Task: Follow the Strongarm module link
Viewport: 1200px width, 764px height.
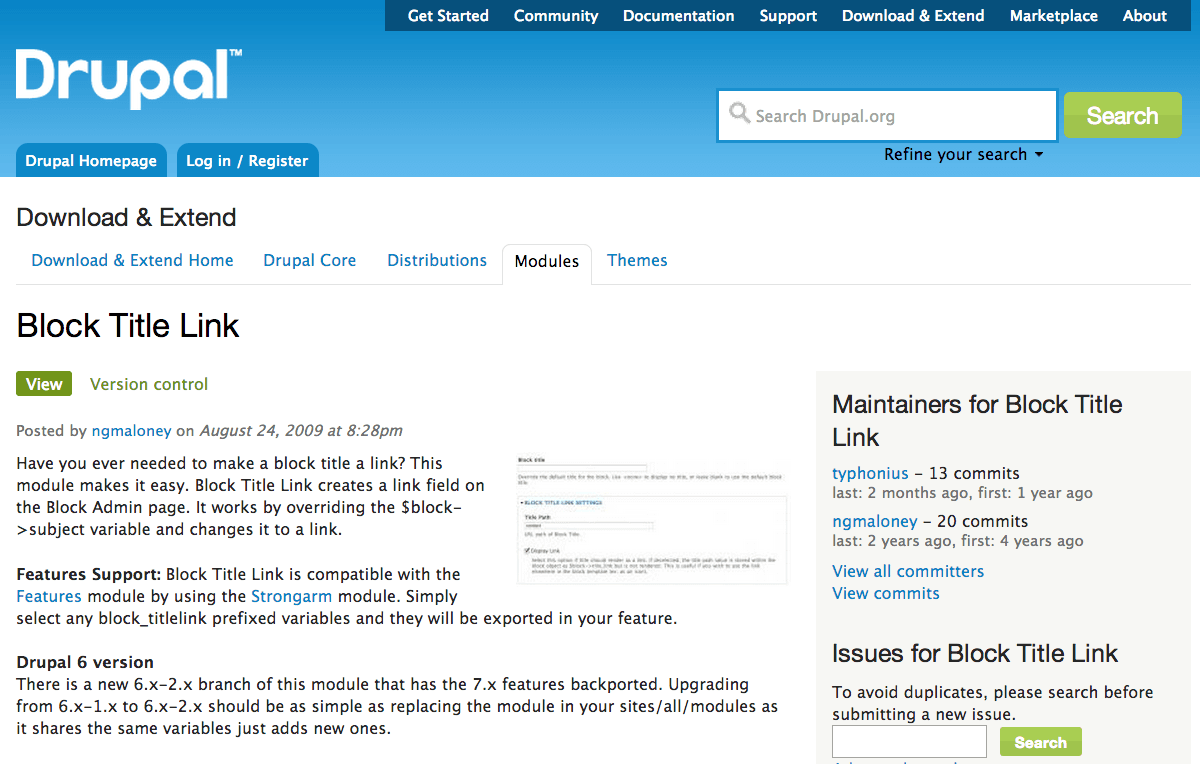Action: click(x=292, y=596)
